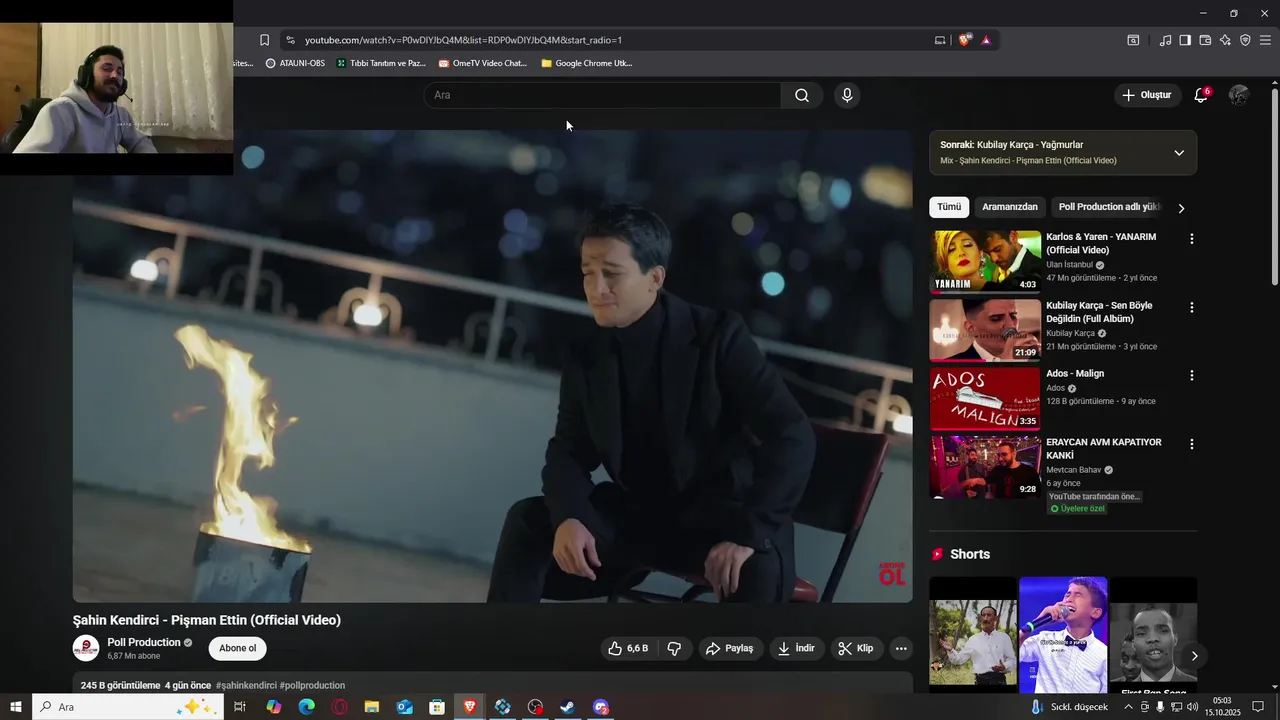Viewport: 1280px width, 720px height.
Task: Select the Tümü filter chip
Action: [x=949, y=207]
